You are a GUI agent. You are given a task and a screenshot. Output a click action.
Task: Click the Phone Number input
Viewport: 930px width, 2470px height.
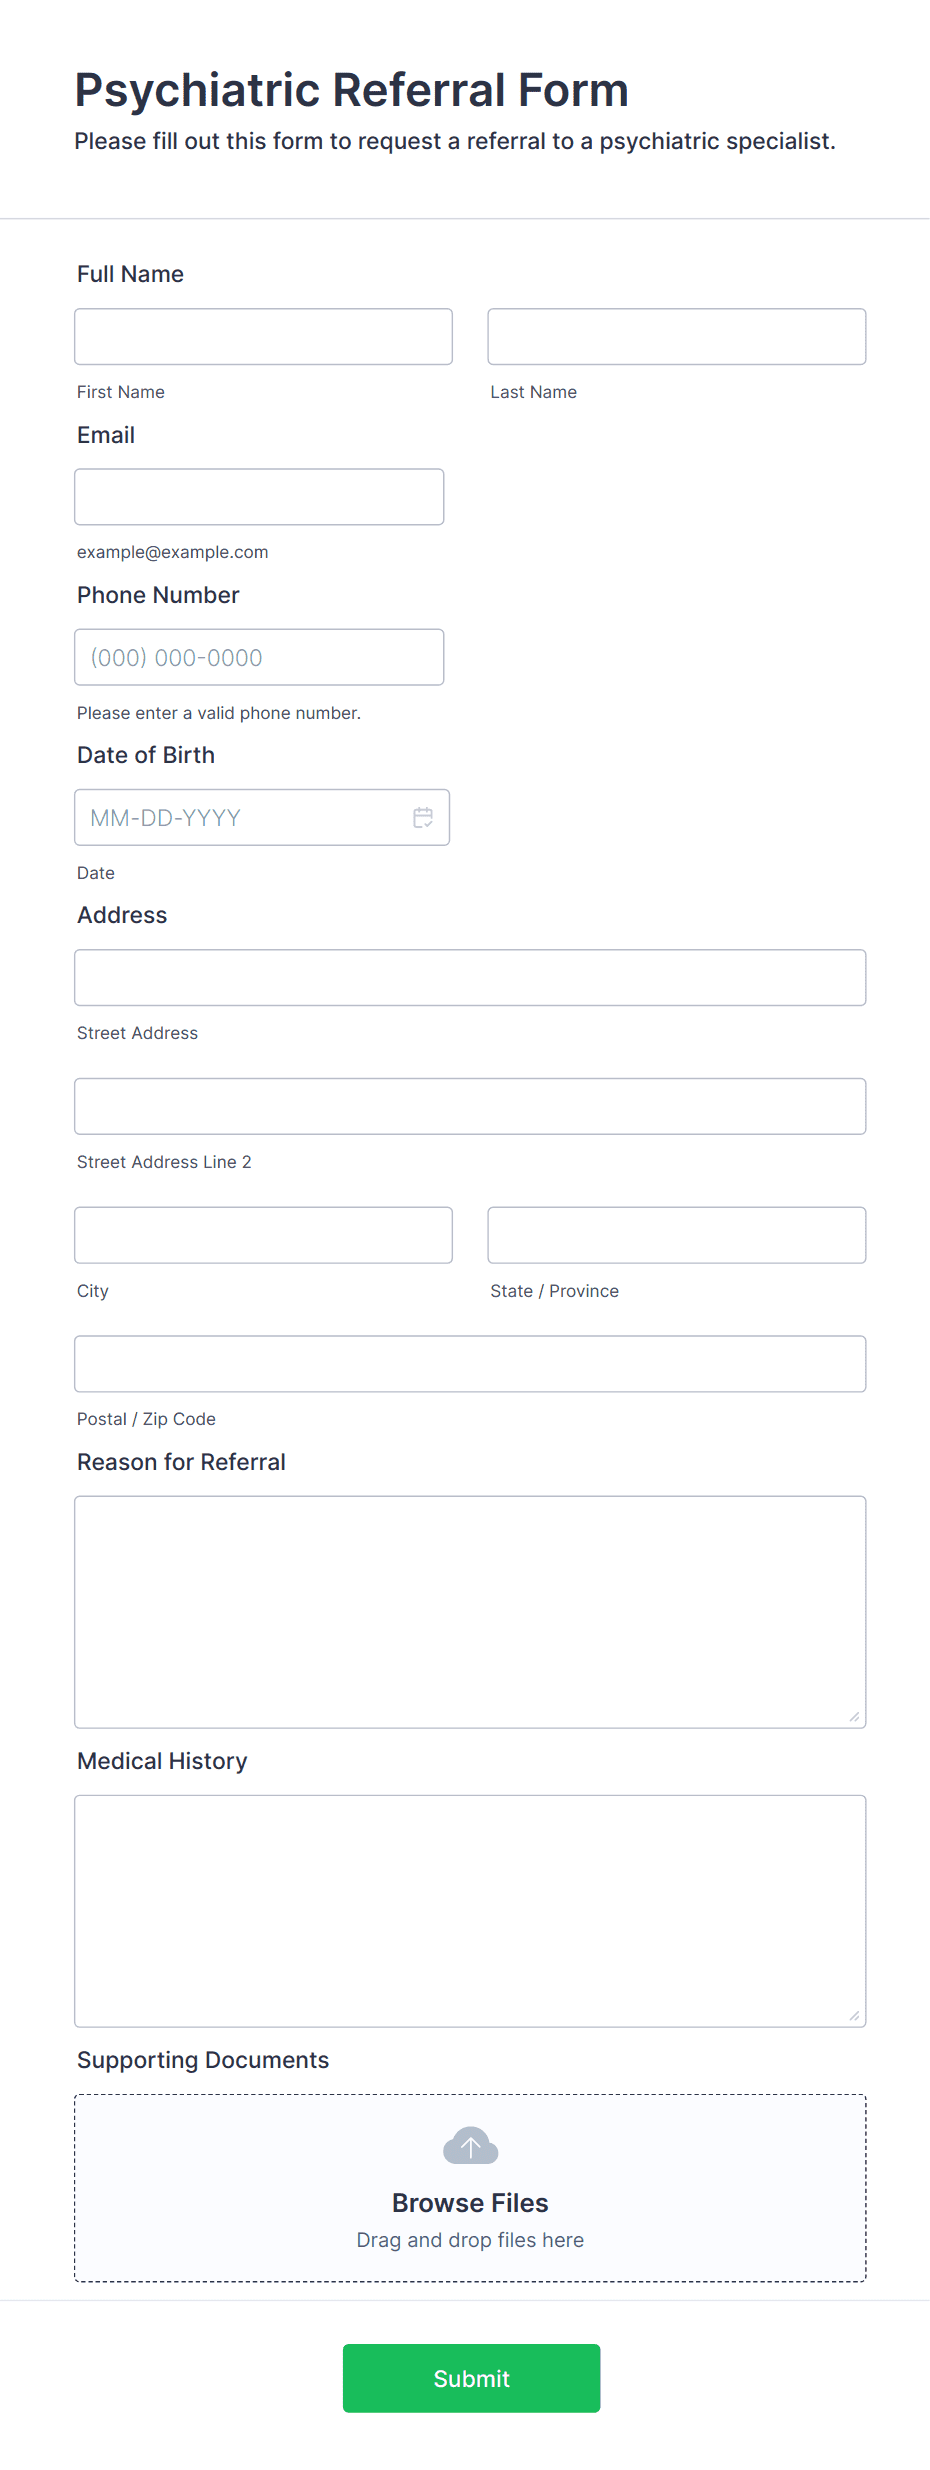coord(259,657)
